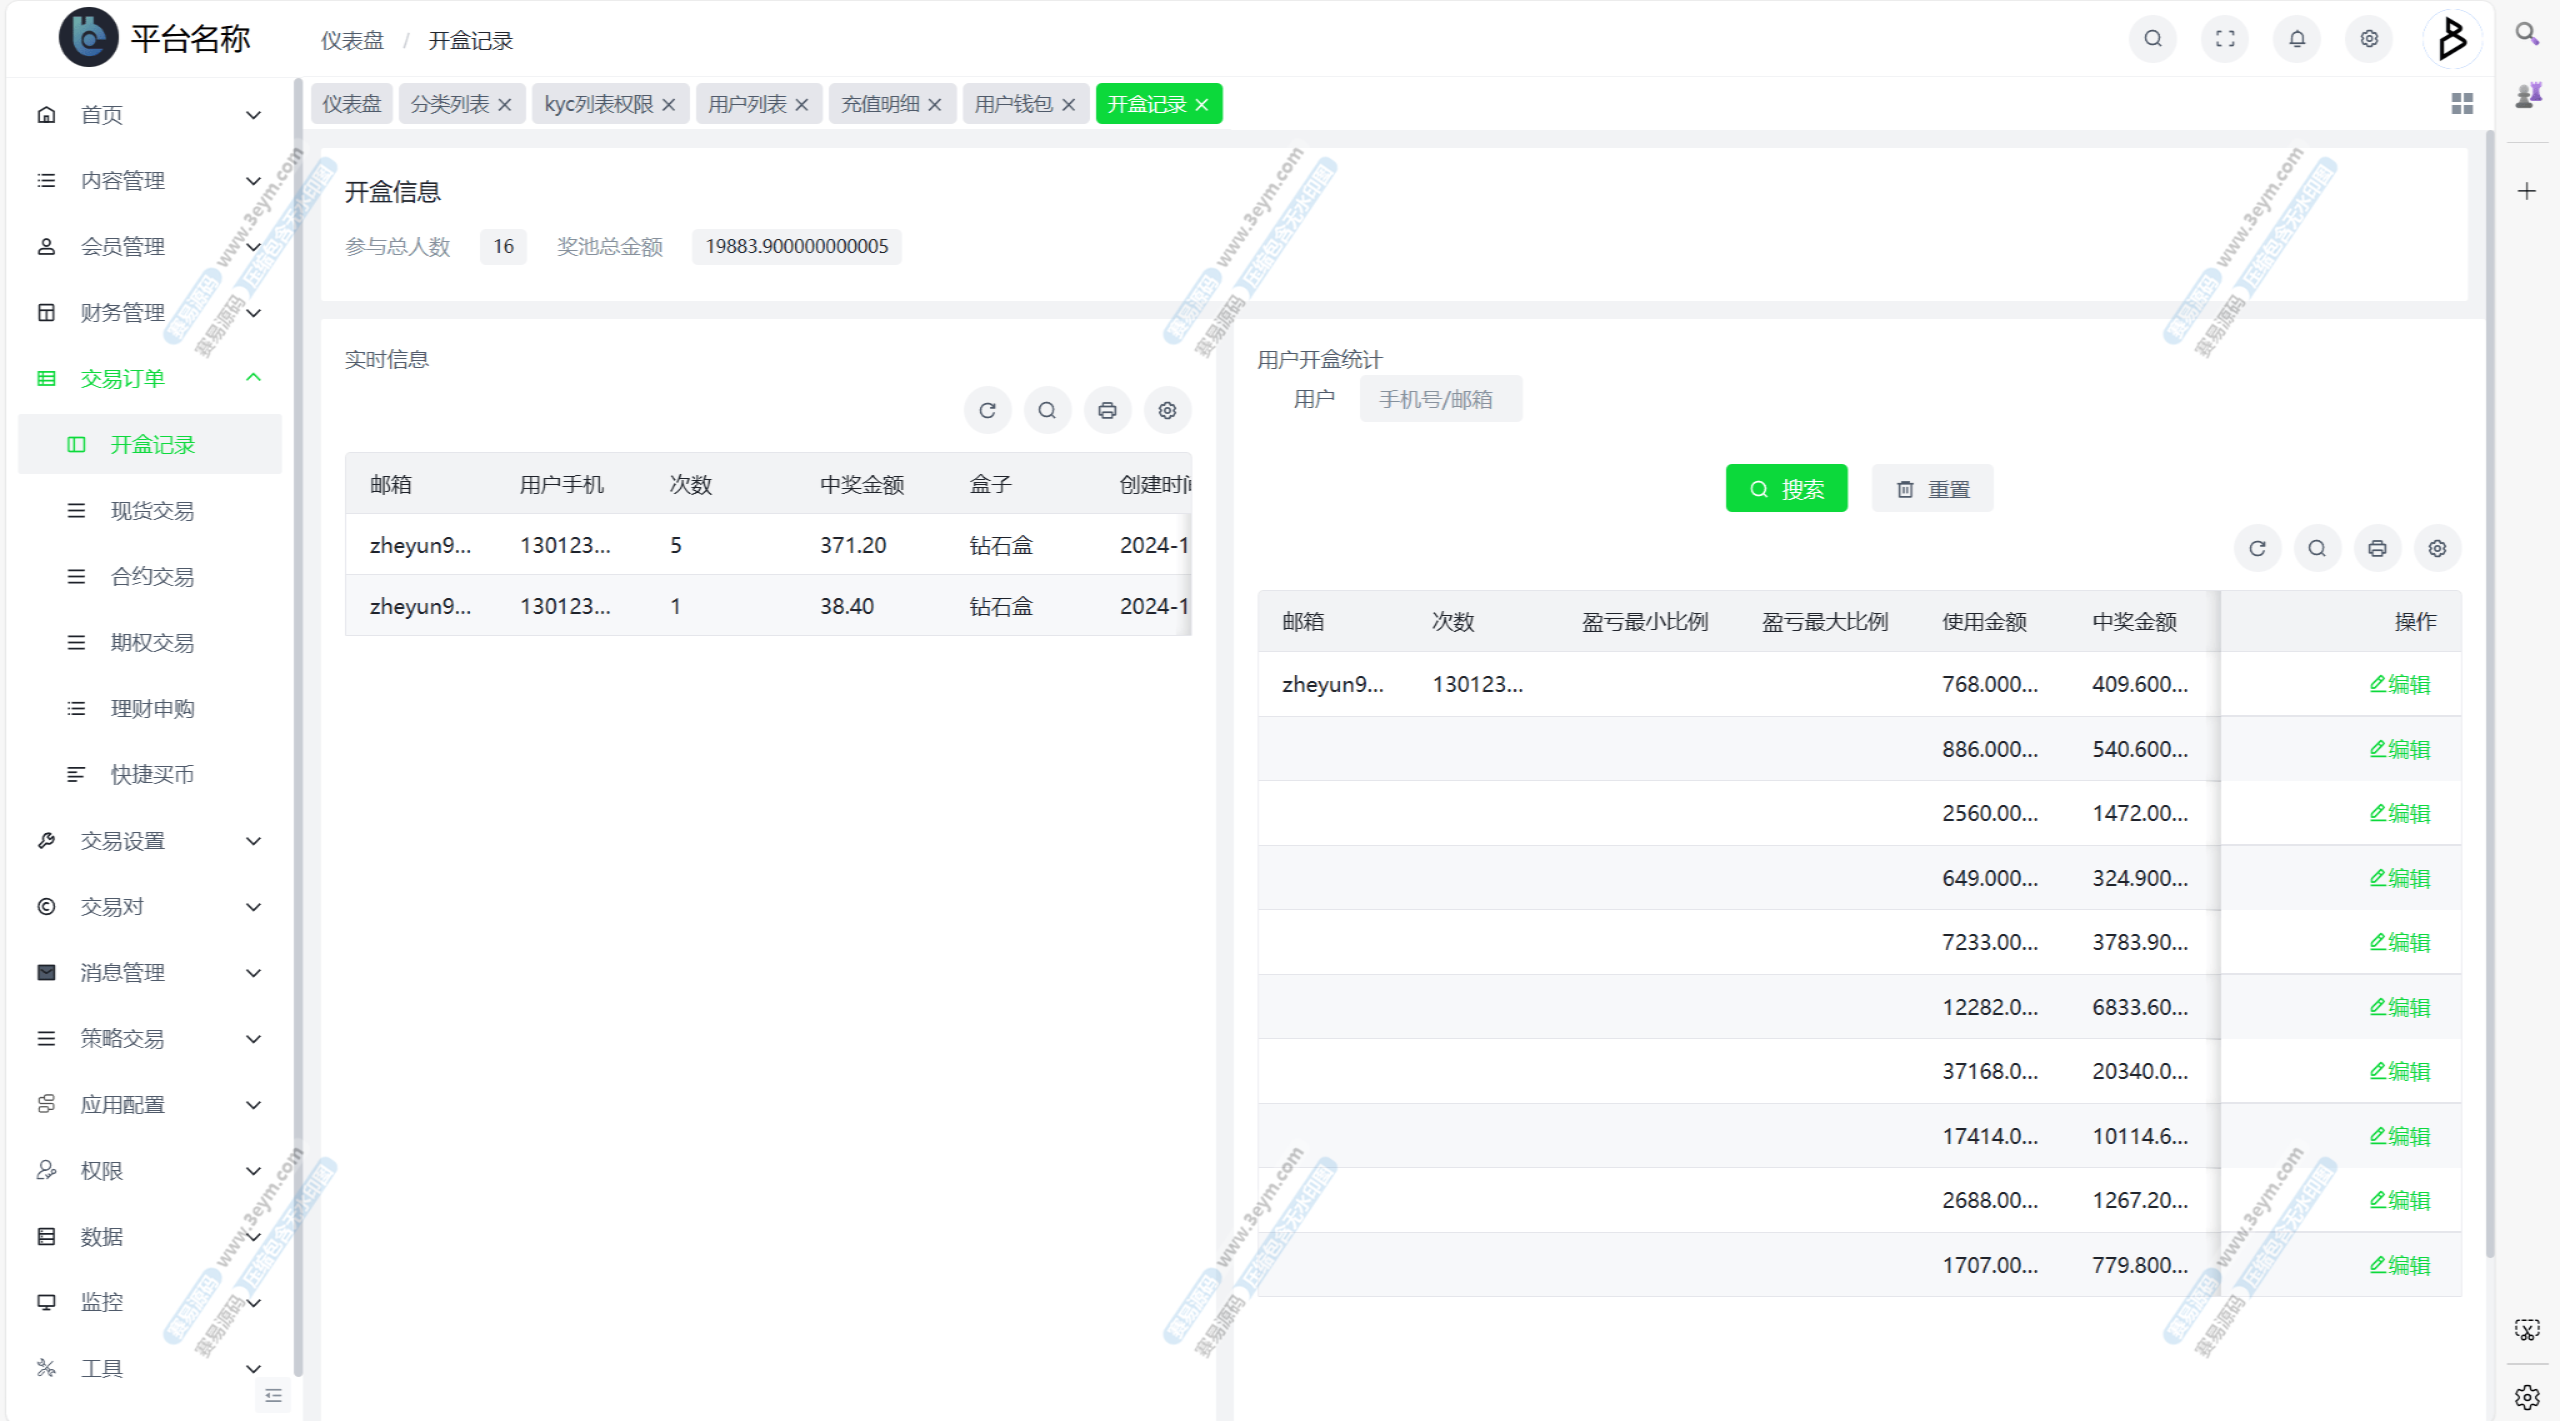Open column settings for 用户开盒统计 table
2560x1421 pixels.
point(2437,549)
